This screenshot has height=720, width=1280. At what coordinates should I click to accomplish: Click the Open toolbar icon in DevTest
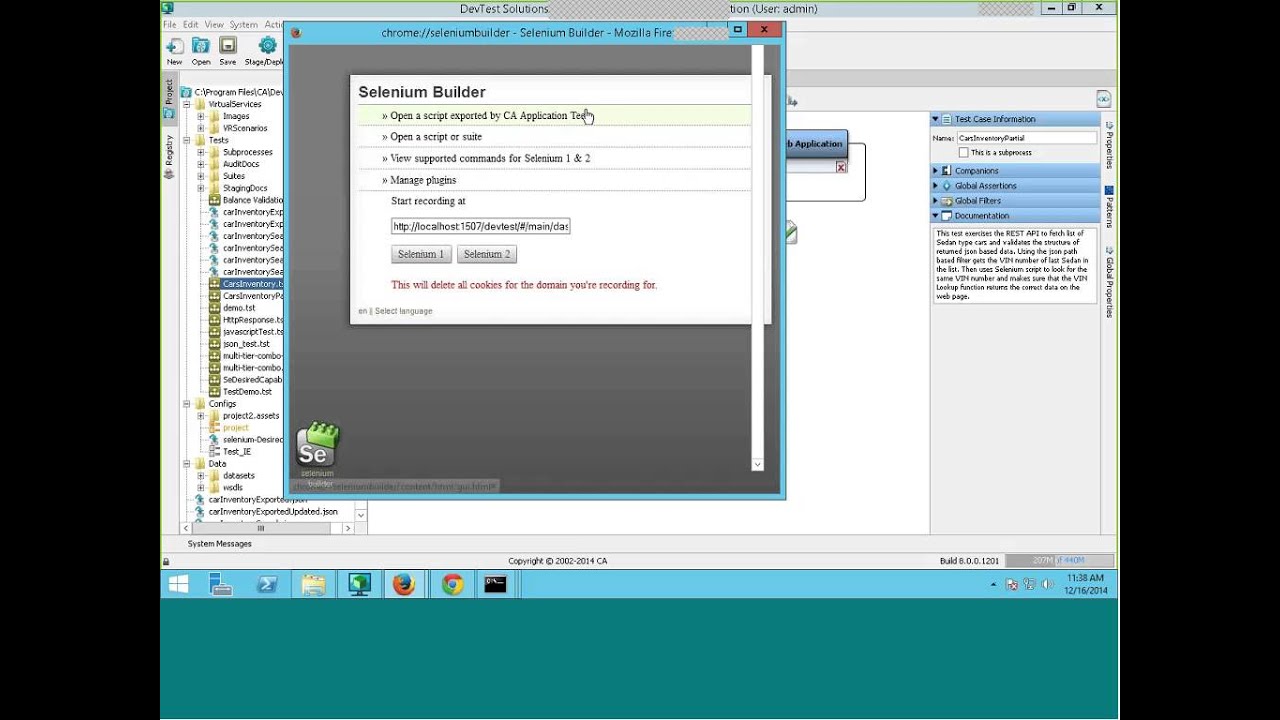click(201, 46)
